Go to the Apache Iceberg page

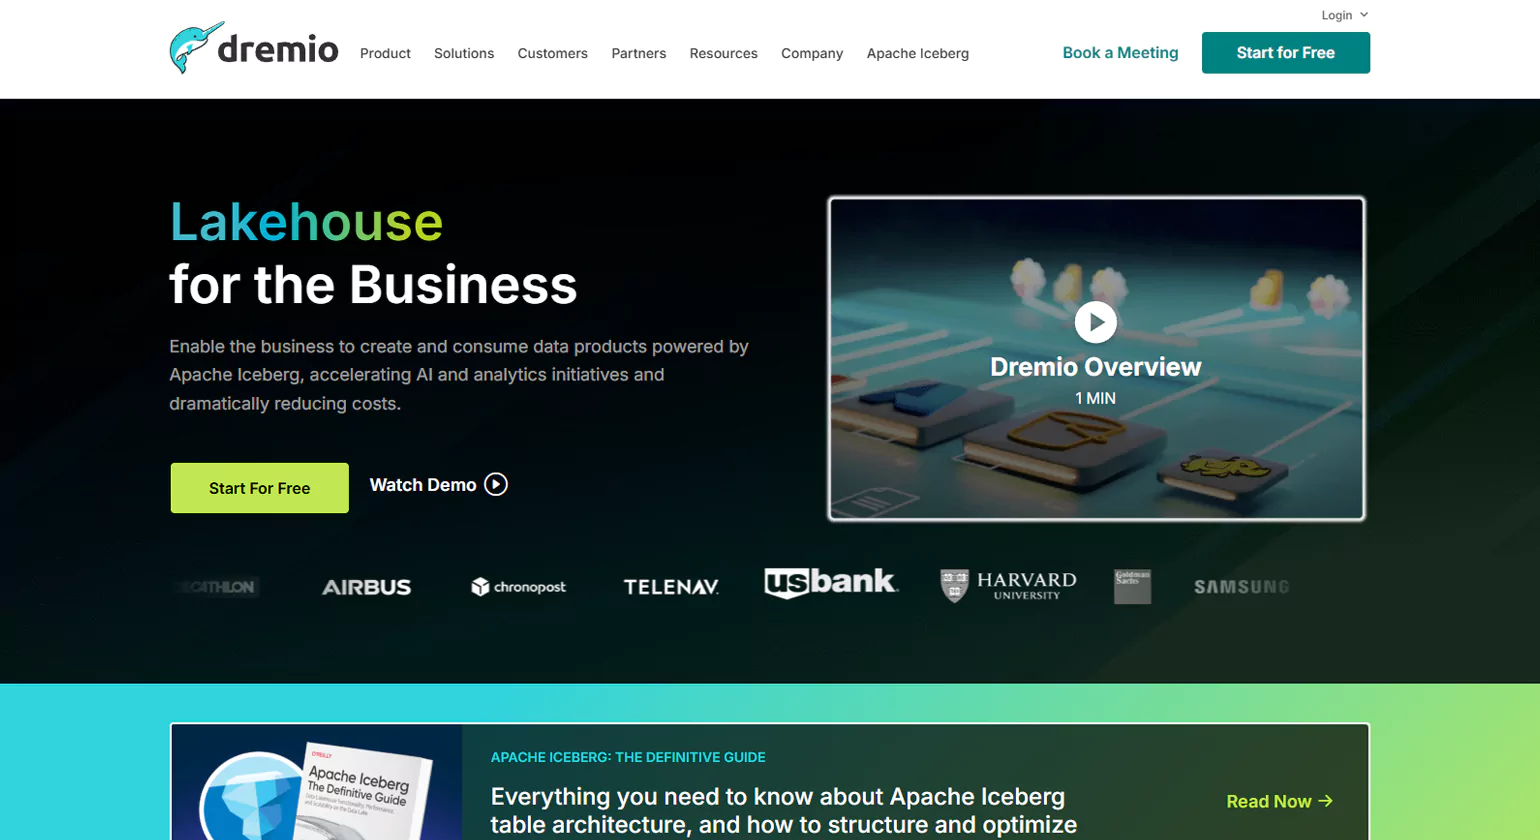pos(917,54)
